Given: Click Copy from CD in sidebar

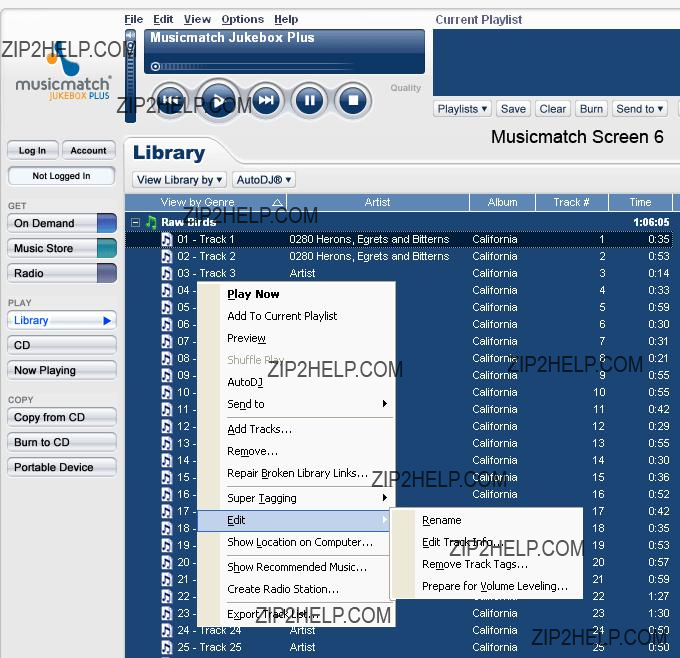Looking at the screenshot, I should (62, 417).
